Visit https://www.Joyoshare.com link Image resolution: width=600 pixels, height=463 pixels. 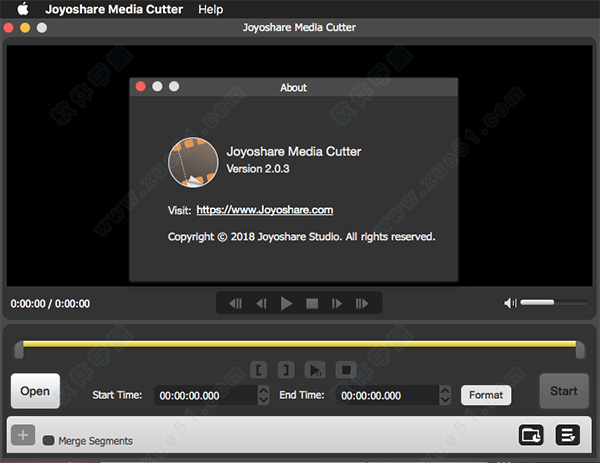[x=265, y=210]
